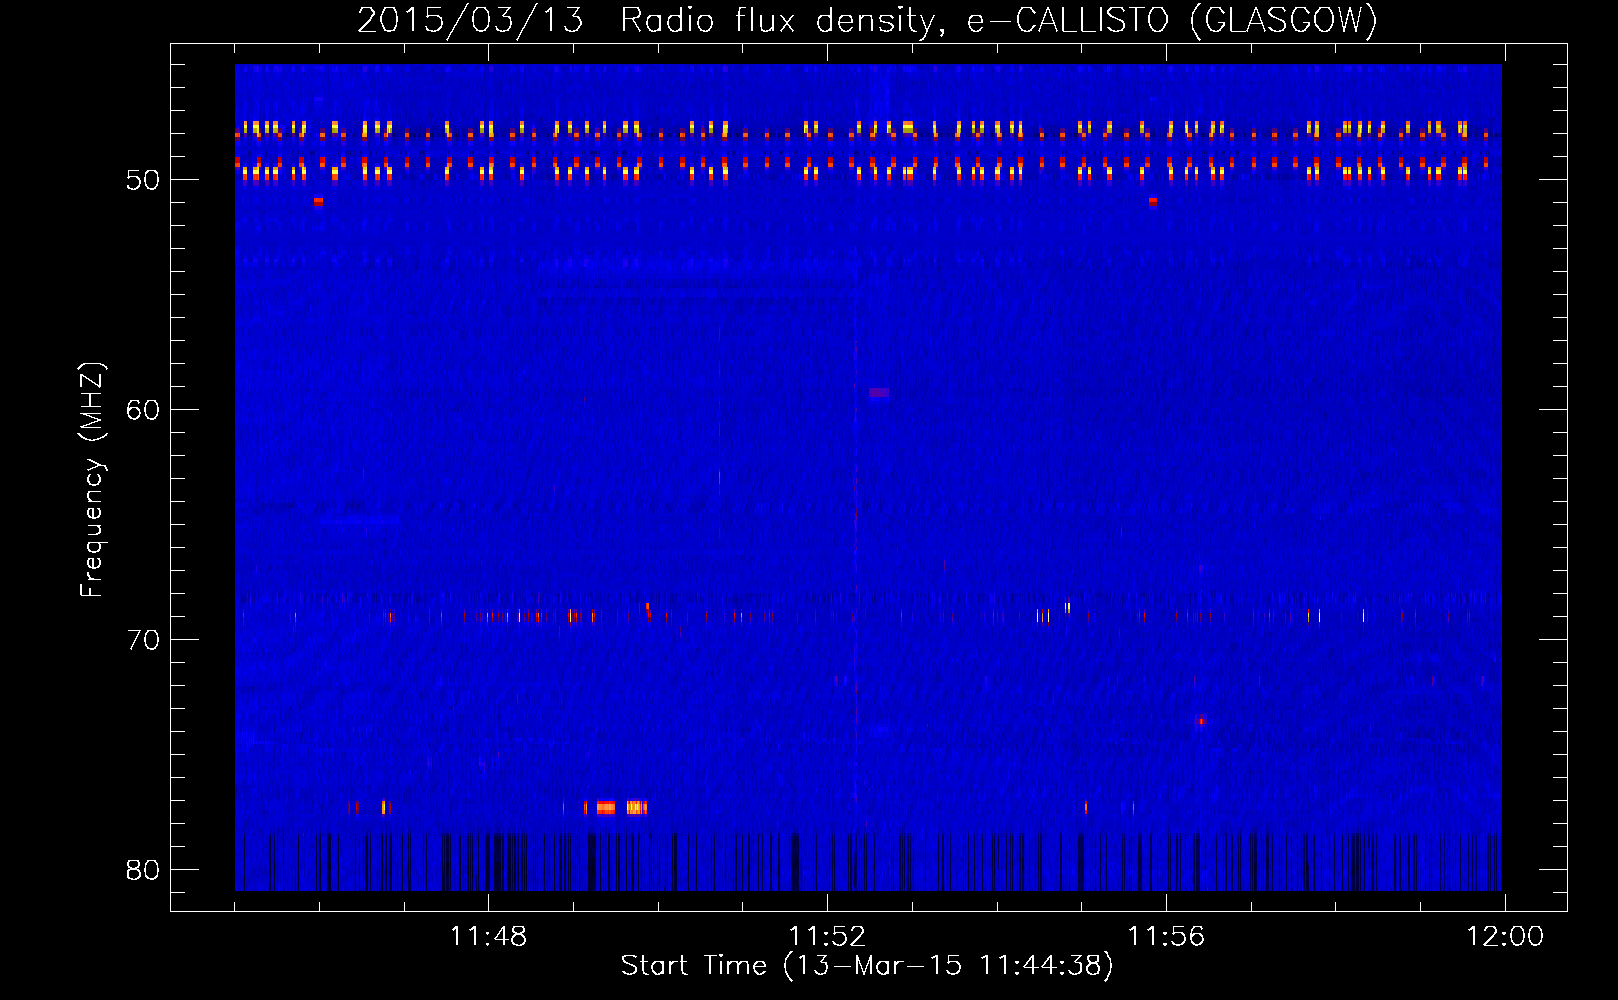The image size is (1618, 1000).
Task: Click the 12:00 time tick label
Action: (x=1505, y=937)
